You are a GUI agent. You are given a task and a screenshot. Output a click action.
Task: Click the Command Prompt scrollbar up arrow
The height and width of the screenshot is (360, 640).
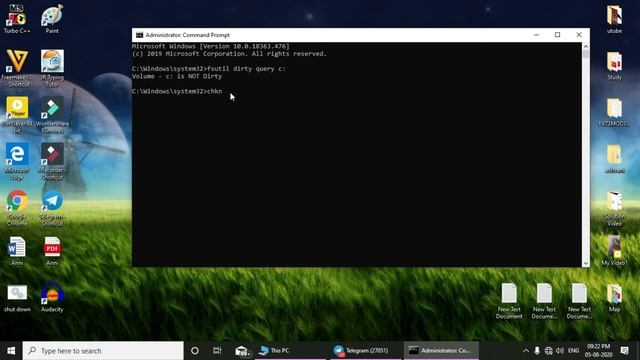coord(586,47)
